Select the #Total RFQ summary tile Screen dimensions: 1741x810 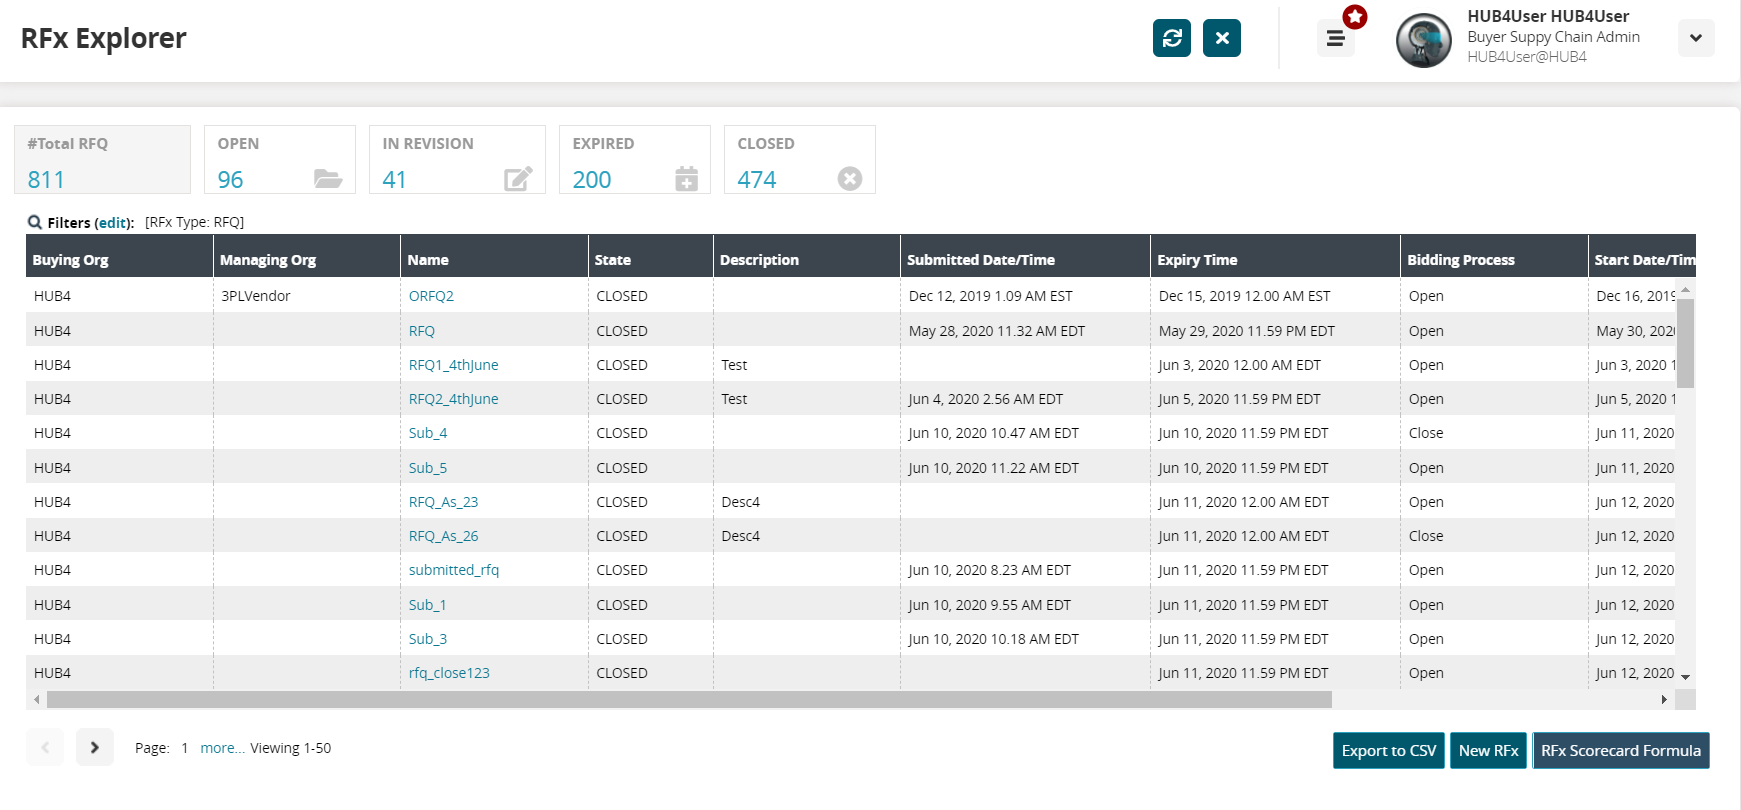click(102, 159)
